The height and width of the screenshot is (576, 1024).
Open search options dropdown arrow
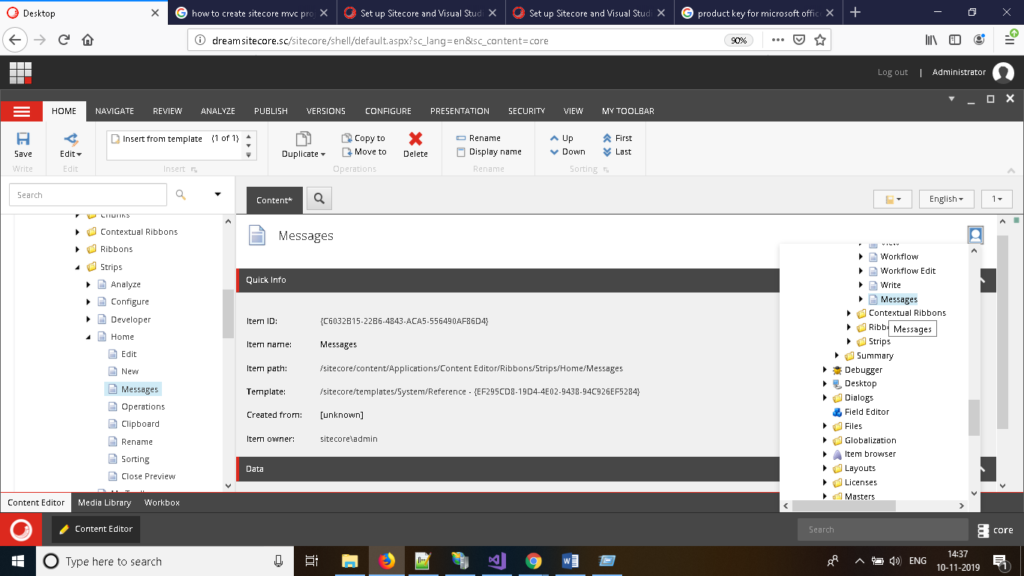[217, 195]
